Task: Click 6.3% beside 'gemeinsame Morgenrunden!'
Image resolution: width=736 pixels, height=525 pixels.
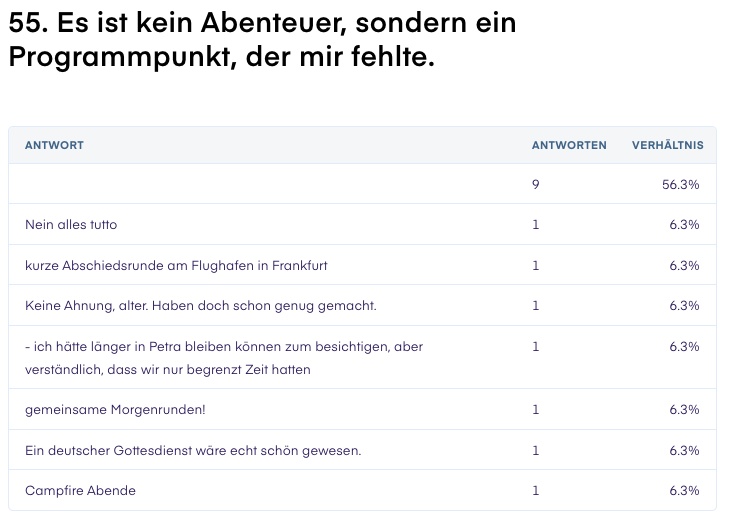Action: coord(684,409)
